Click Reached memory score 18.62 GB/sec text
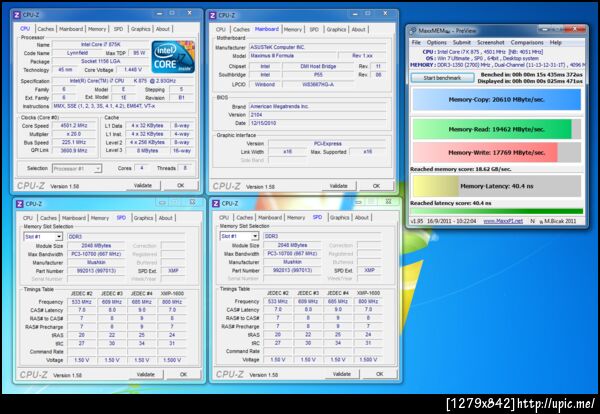This screenshot has height=414, width=600. point(461,169)
